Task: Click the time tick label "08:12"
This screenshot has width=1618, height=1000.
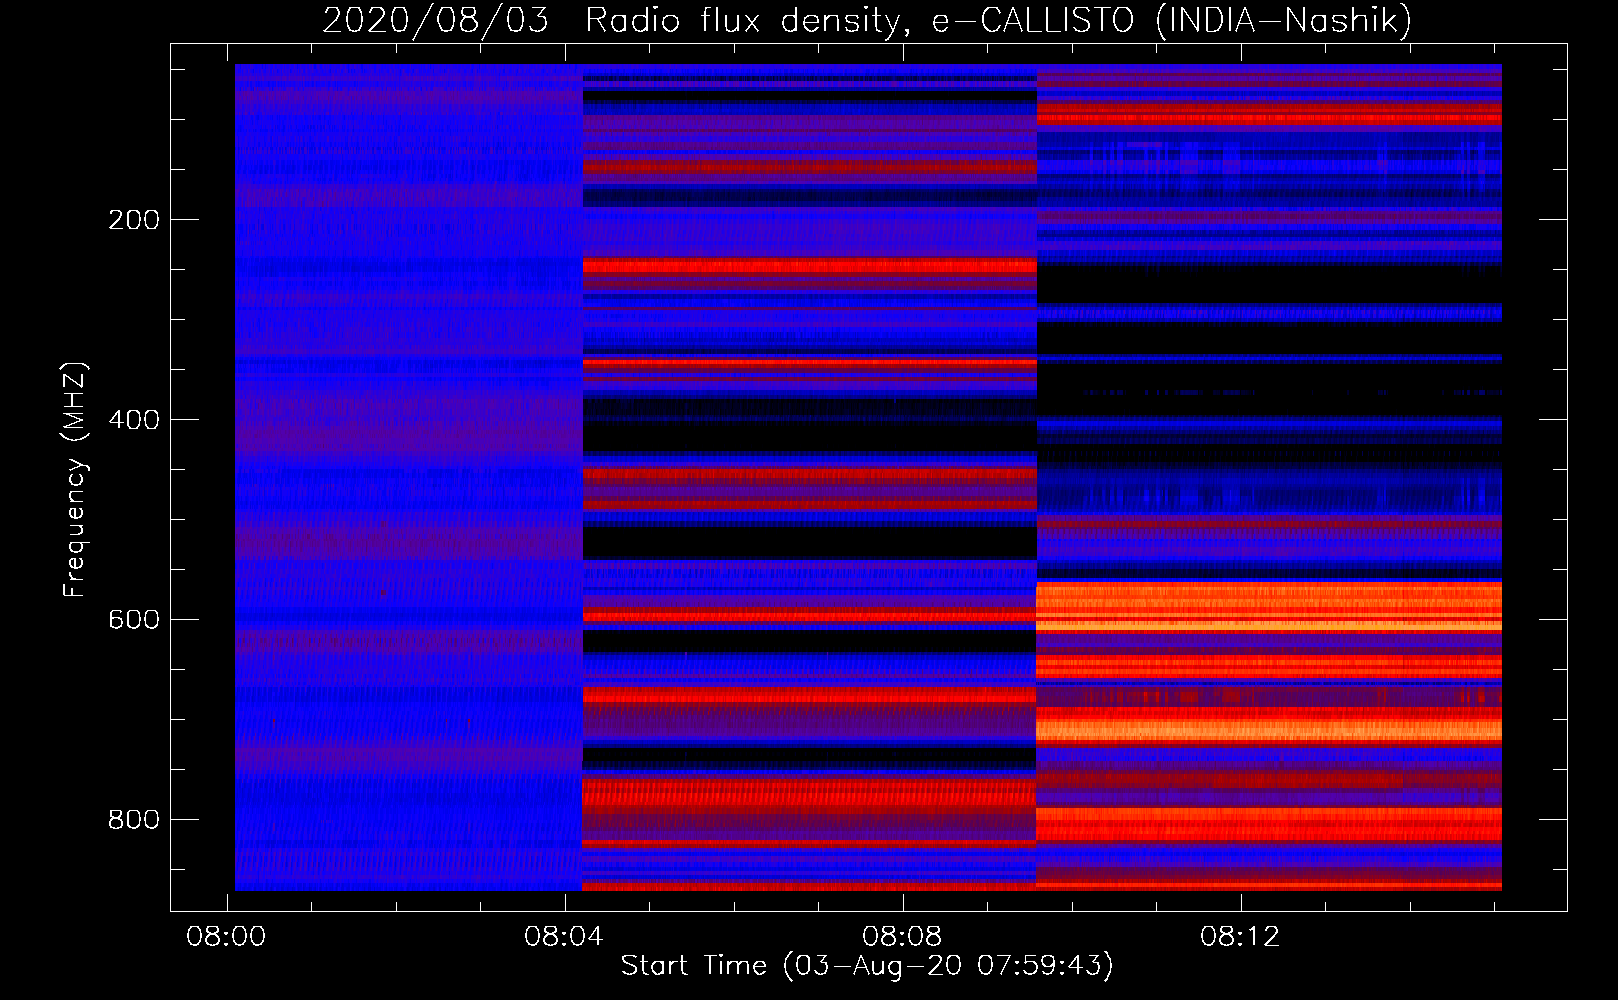Action: (1241, 937)
